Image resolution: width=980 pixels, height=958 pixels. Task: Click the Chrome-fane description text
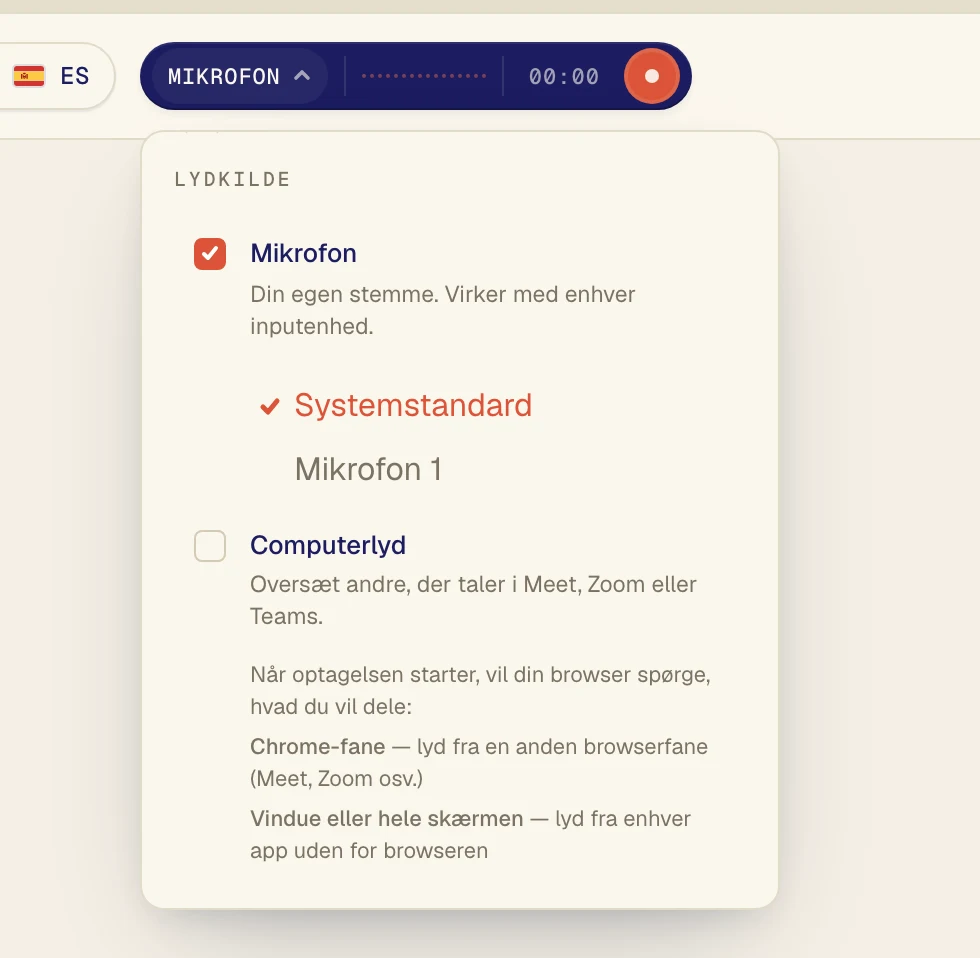point(479,762)
